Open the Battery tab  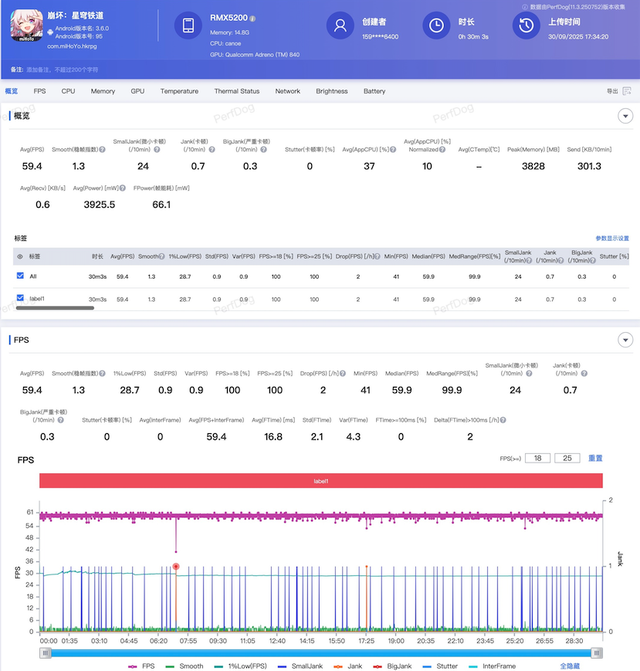coord(374,91)
